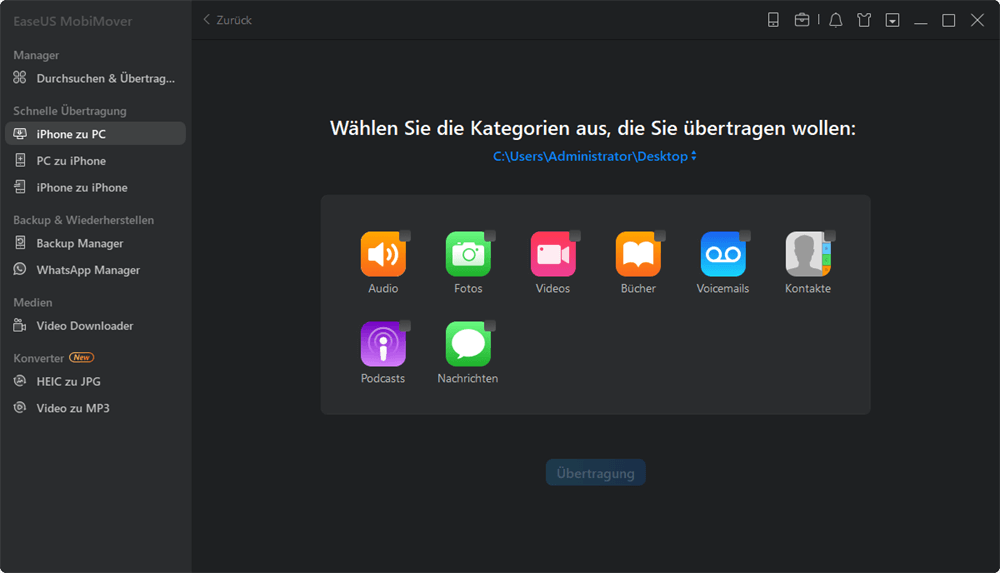Screen dimensions: 1000x573
Task: Select iPhone zu iPhone in the sidebar
Action: coord(95,188)
